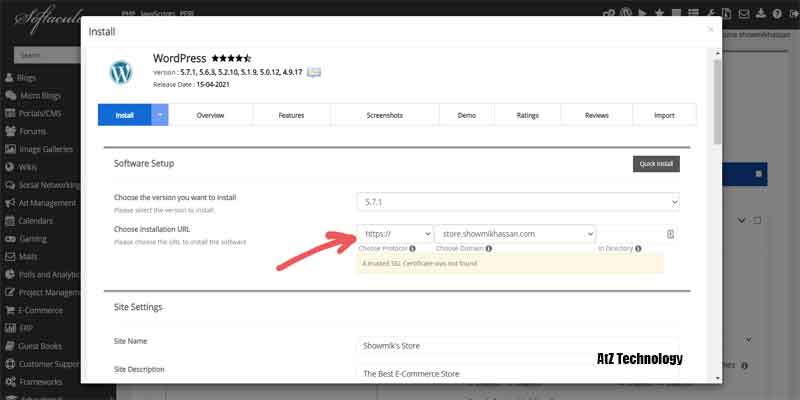Switch to the Reviews tab
The width and height of the screenshot is (800, 400).
(597, 115)
